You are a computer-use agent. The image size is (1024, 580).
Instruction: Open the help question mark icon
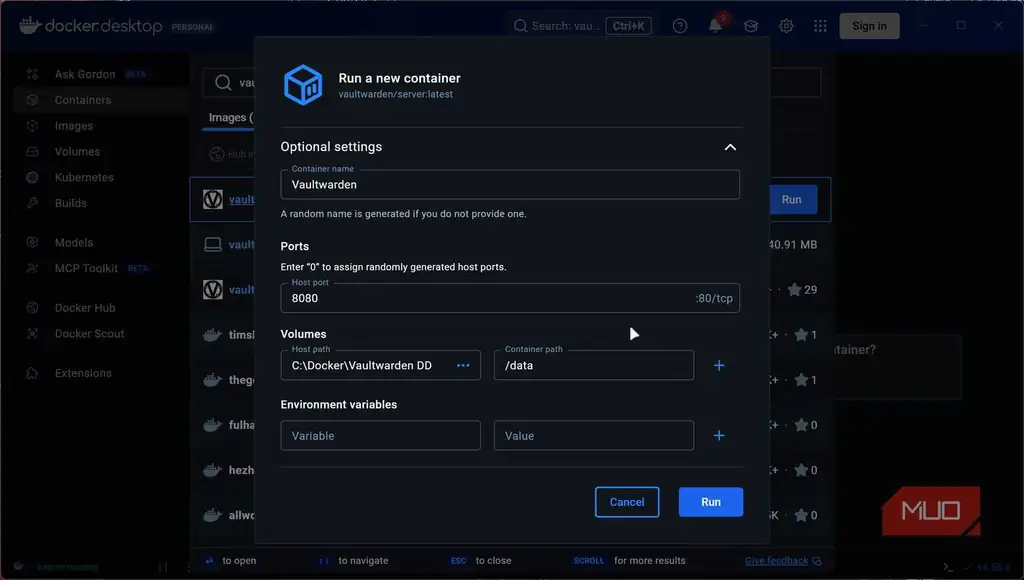[680, 26]
